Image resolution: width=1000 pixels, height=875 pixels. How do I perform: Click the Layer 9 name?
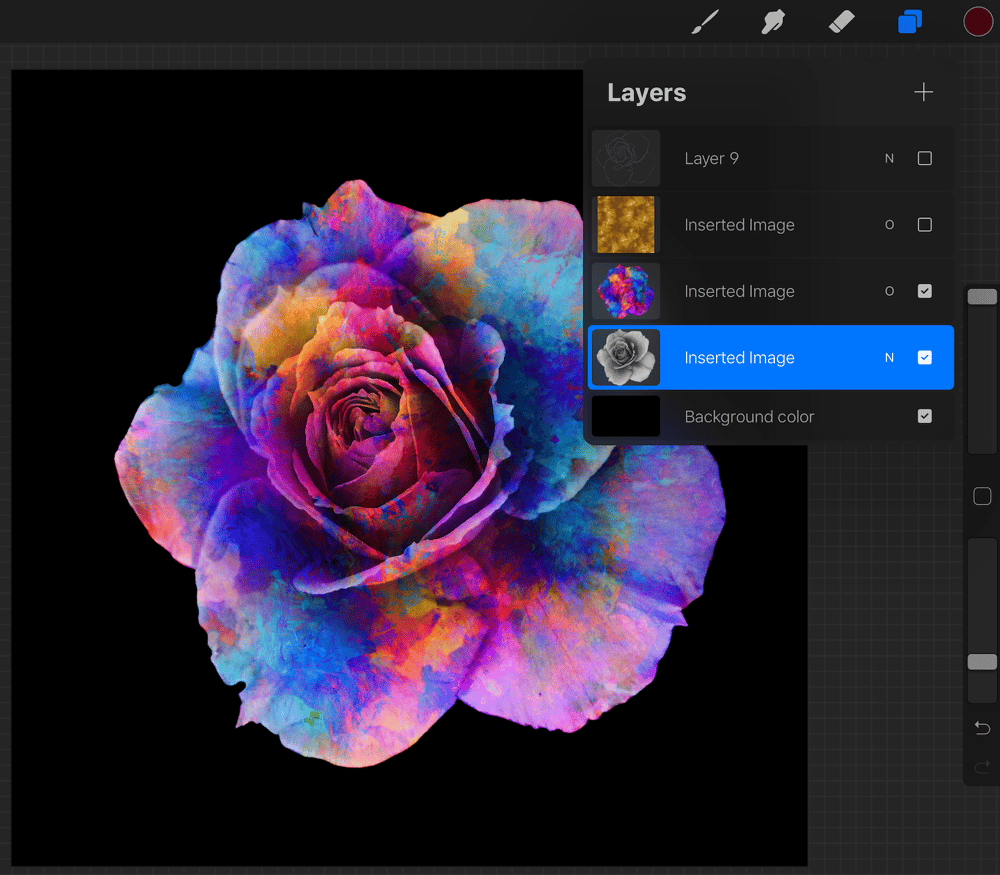point(711,158)
